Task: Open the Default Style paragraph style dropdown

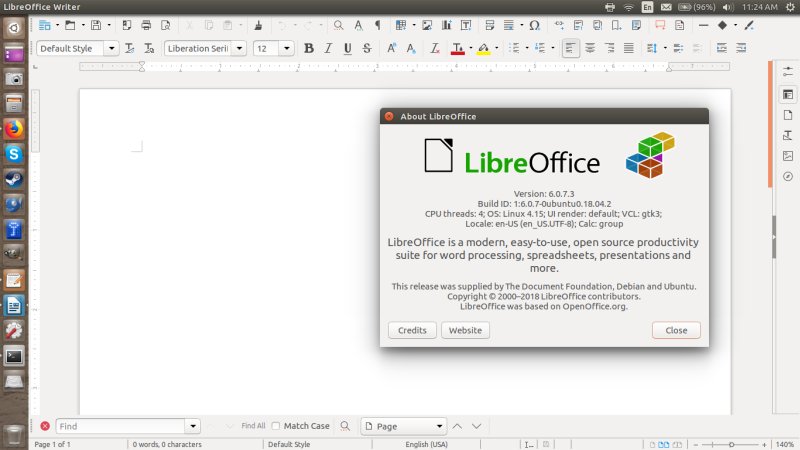Action: click(111, 48)
